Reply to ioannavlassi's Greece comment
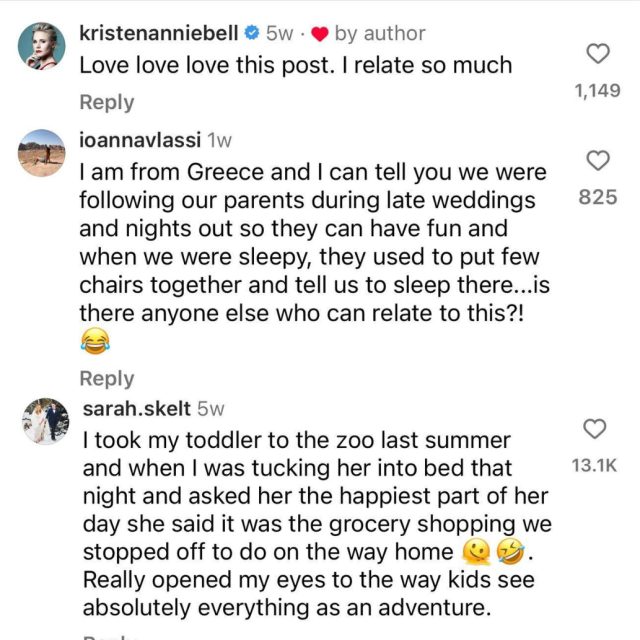The width and height of the screenshot is (640, 640). (106, 378)
